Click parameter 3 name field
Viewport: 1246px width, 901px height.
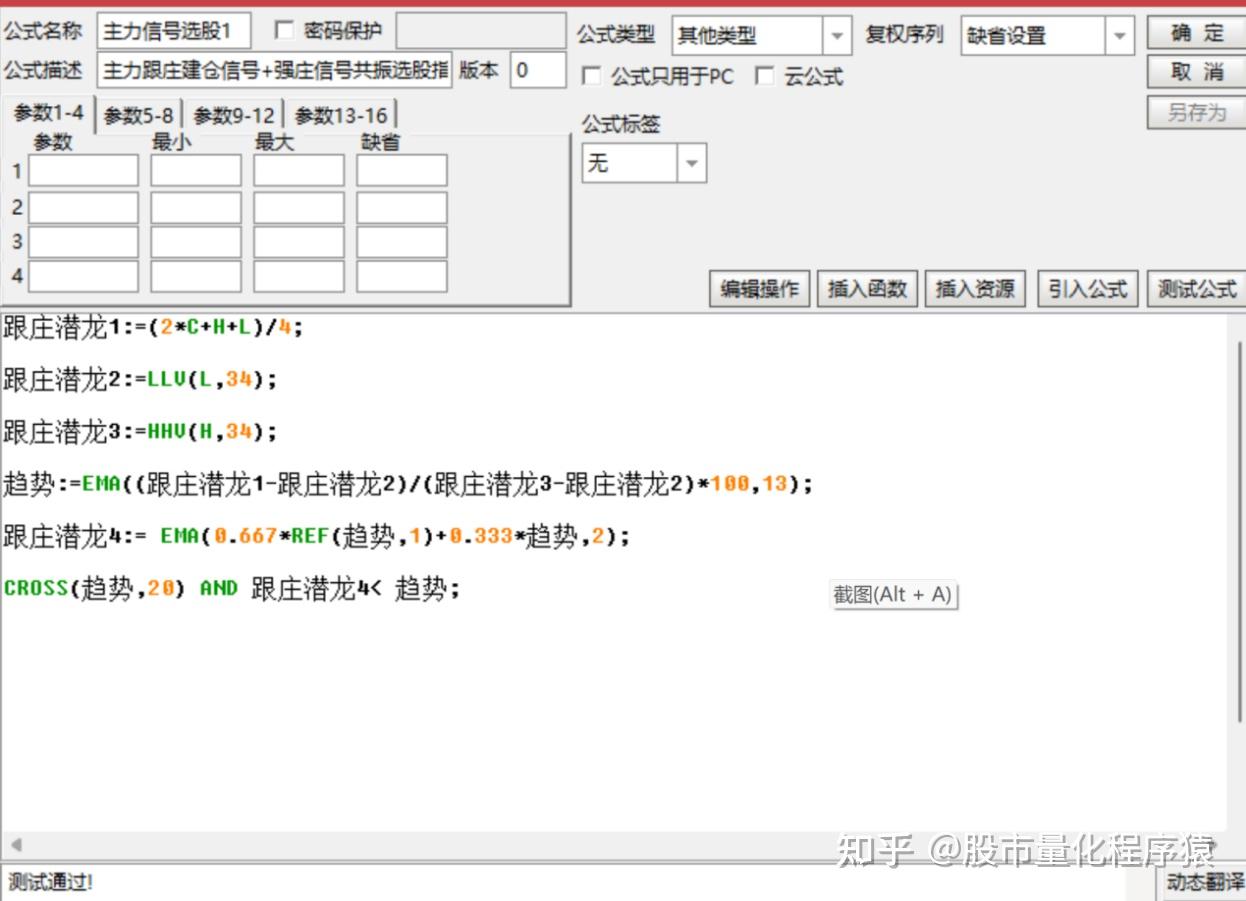83,241
